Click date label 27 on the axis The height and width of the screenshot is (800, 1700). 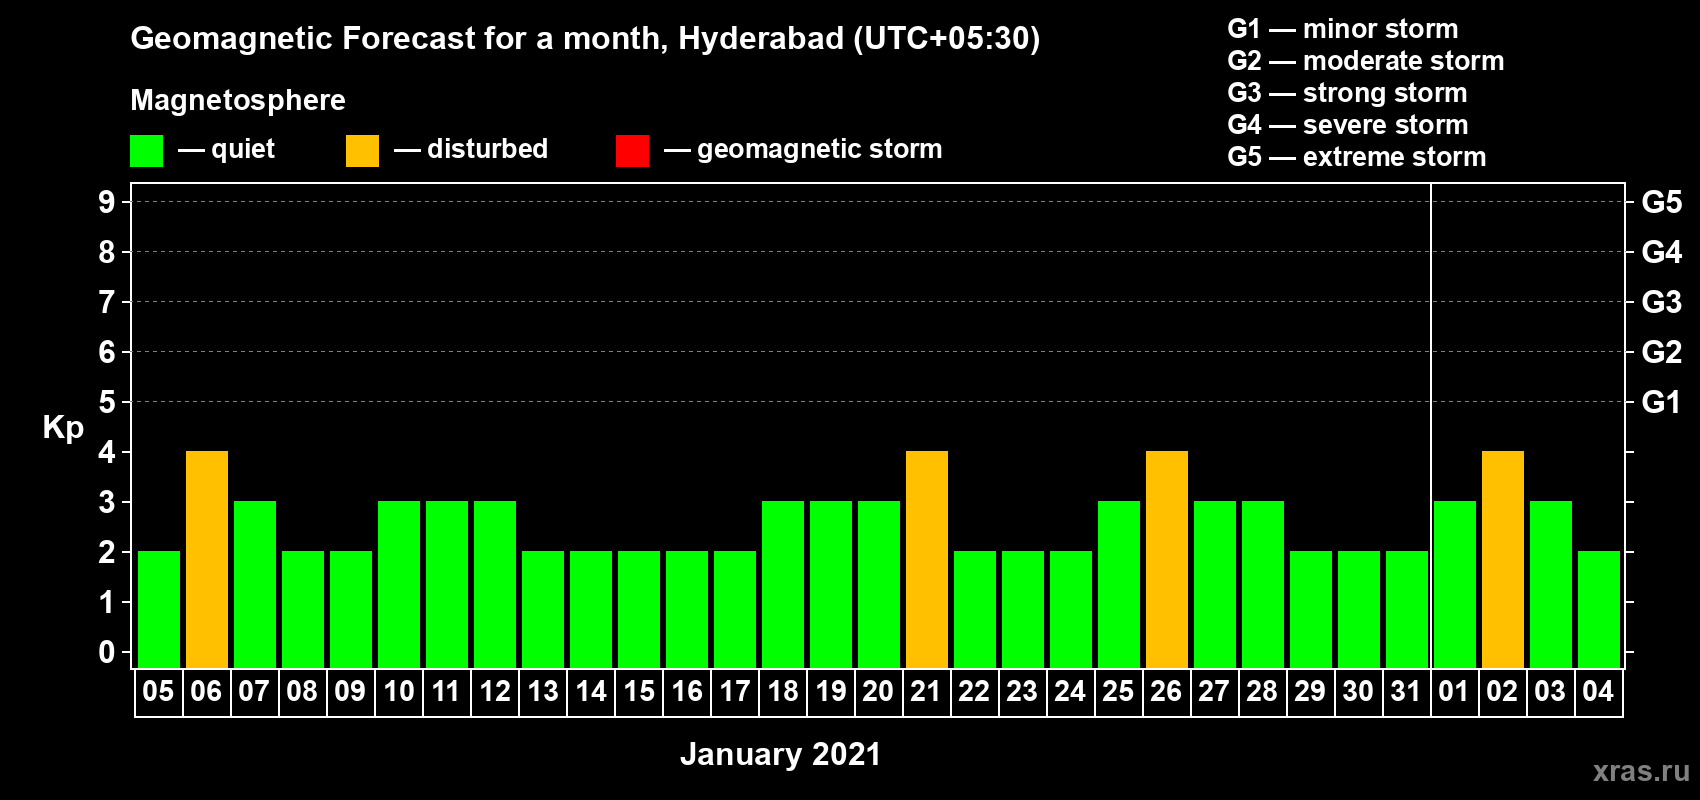[1214, 691]
